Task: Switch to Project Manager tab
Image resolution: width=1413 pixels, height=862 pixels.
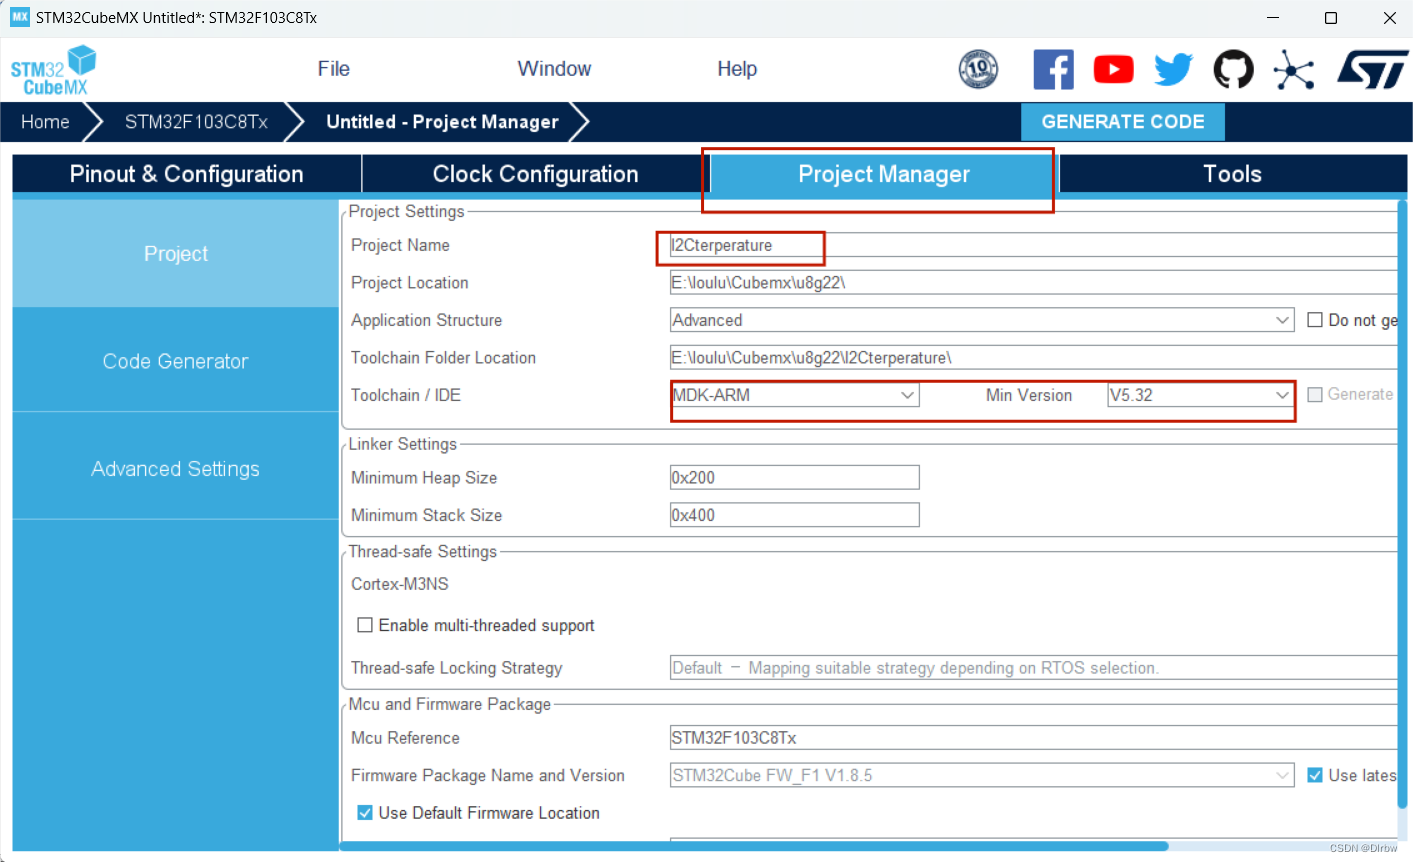Action: click(883, 174)
